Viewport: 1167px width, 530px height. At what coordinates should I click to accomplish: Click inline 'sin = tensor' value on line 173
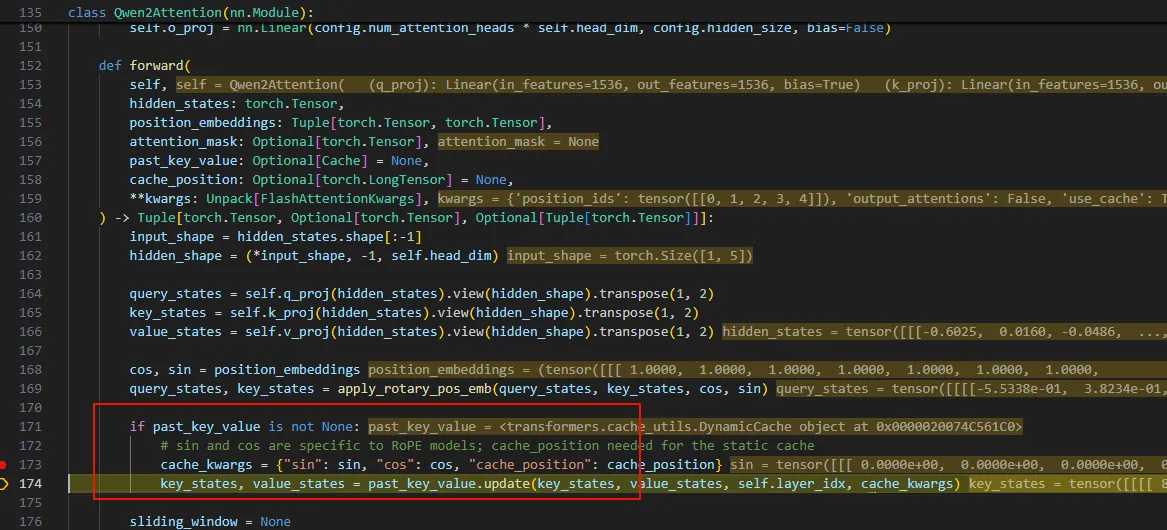(948, 465)
